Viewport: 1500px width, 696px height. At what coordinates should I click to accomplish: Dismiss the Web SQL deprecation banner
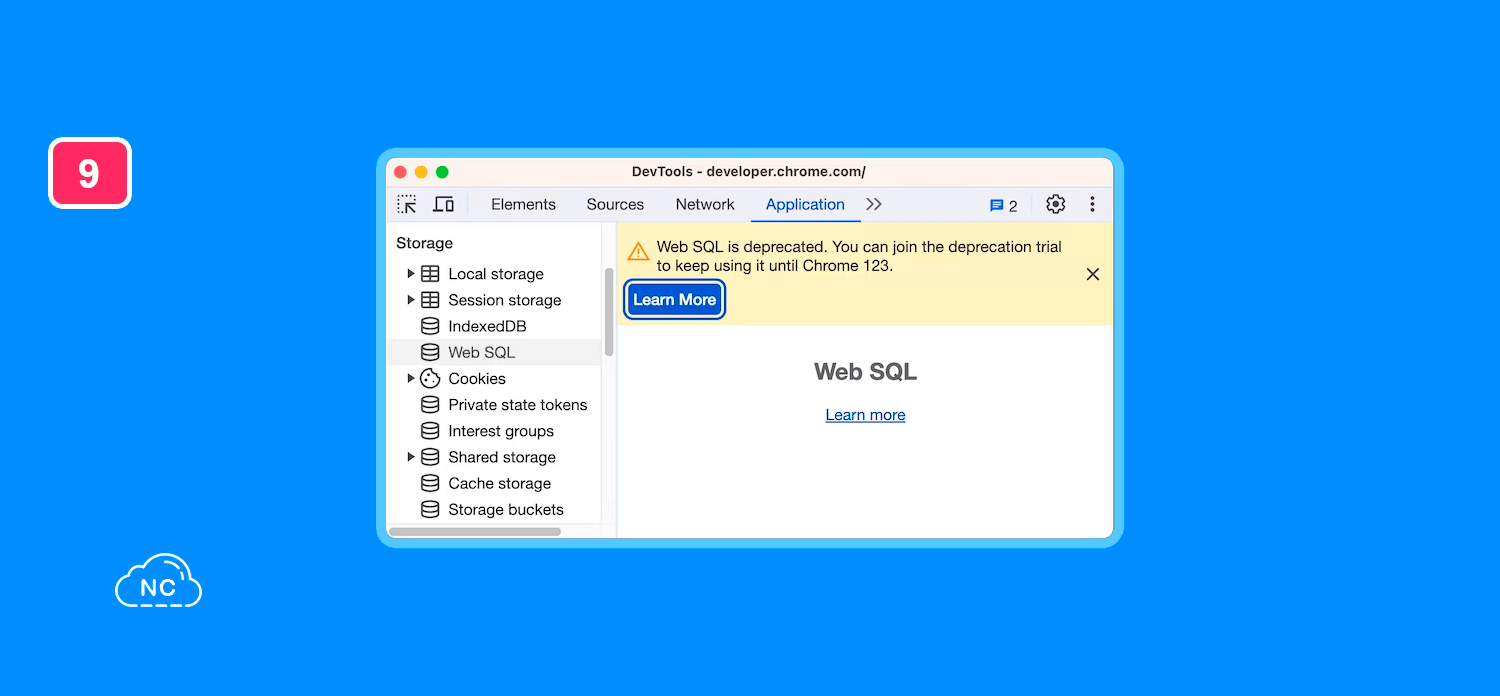click(1093, 274)
